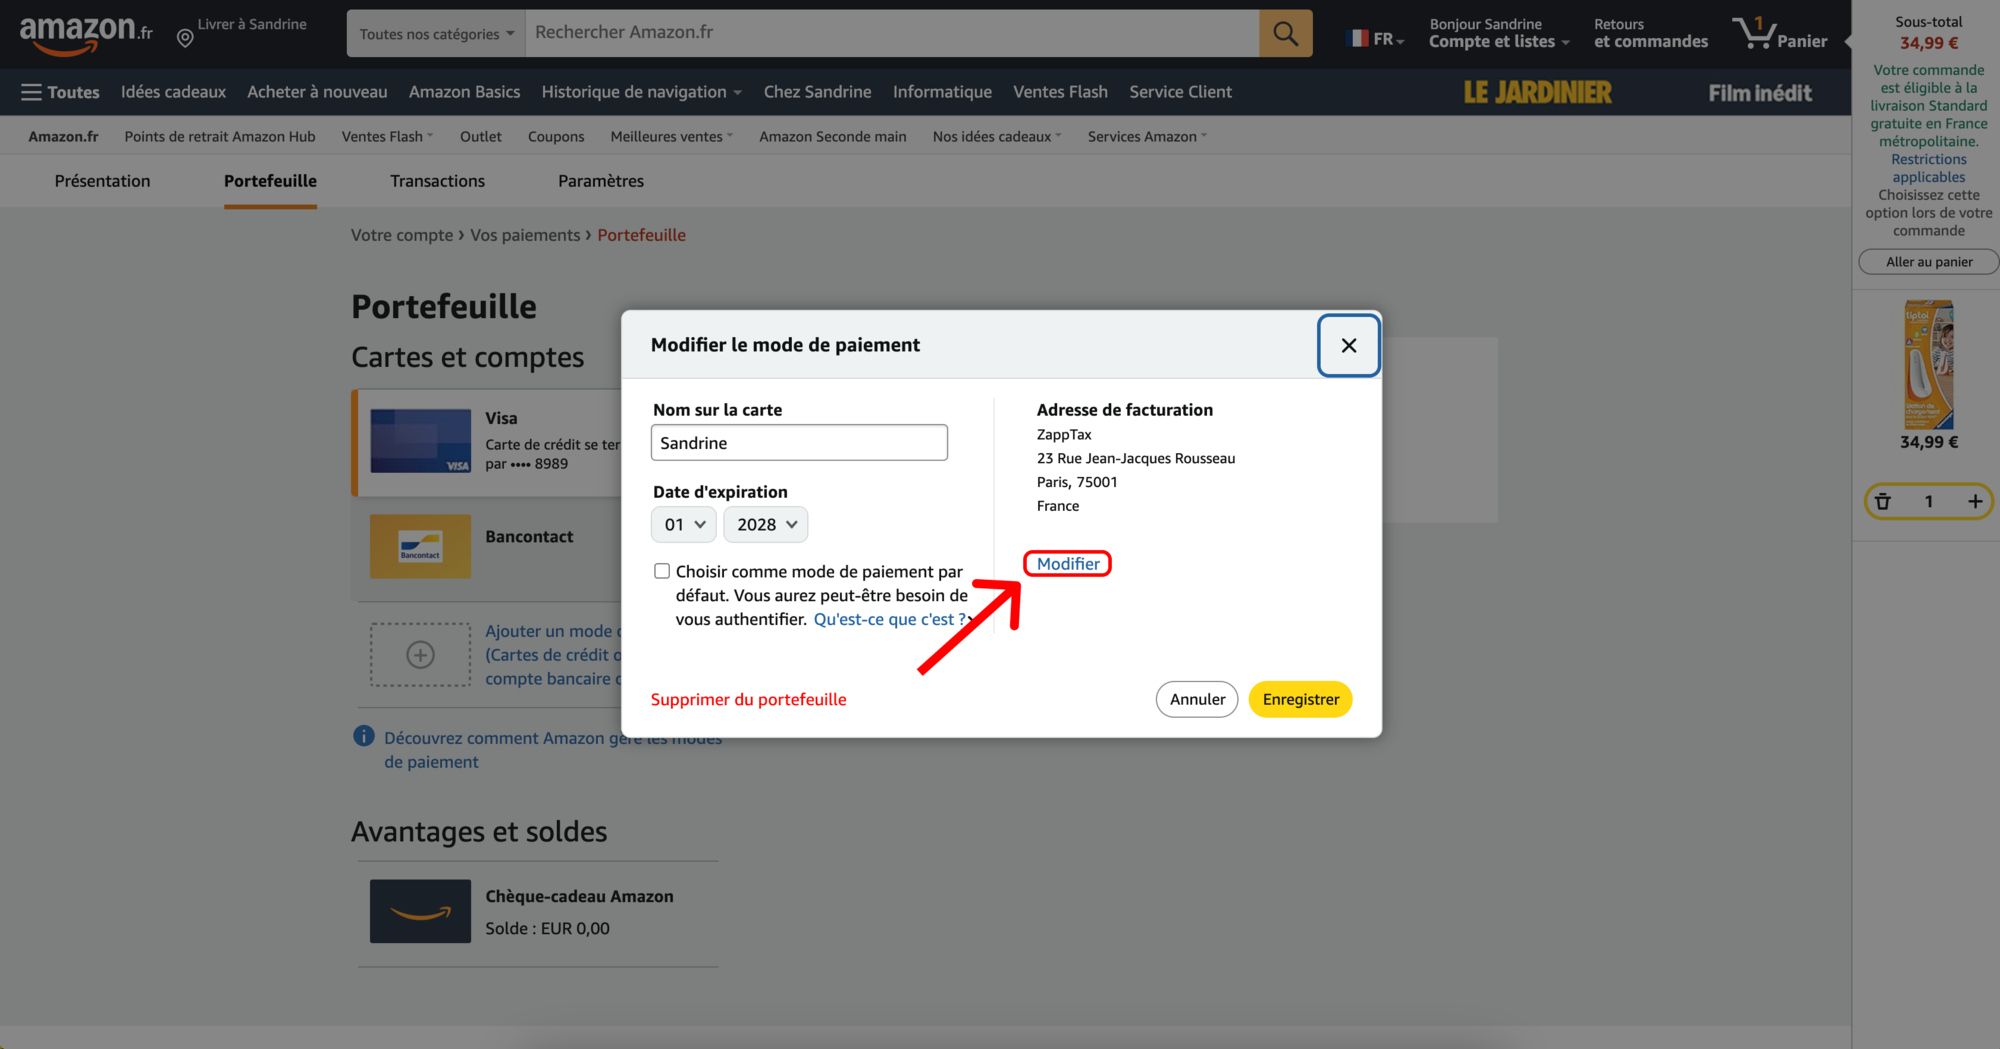Select the Portefeuille tab
Viewport: 2000px width, 1049px height.
click(270, 181)
